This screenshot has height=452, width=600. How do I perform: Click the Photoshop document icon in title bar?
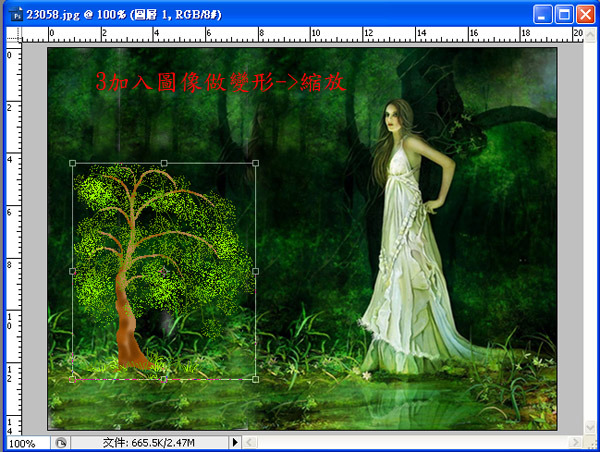click(x=16, y=15)
